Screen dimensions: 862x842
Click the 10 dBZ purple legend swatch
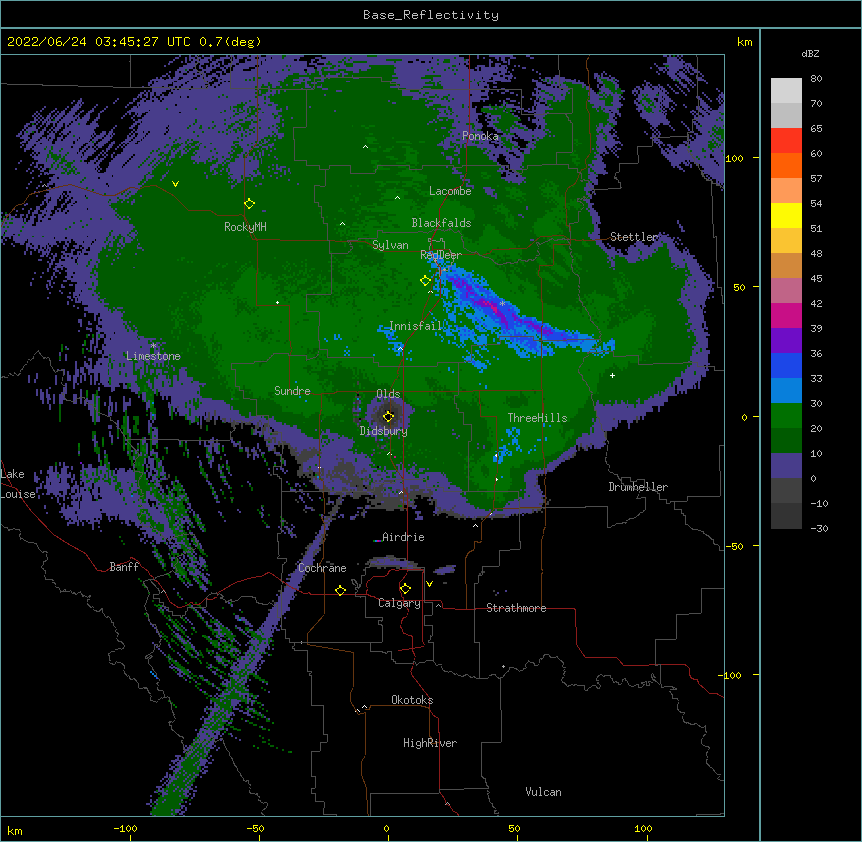(x=786, y=466)
